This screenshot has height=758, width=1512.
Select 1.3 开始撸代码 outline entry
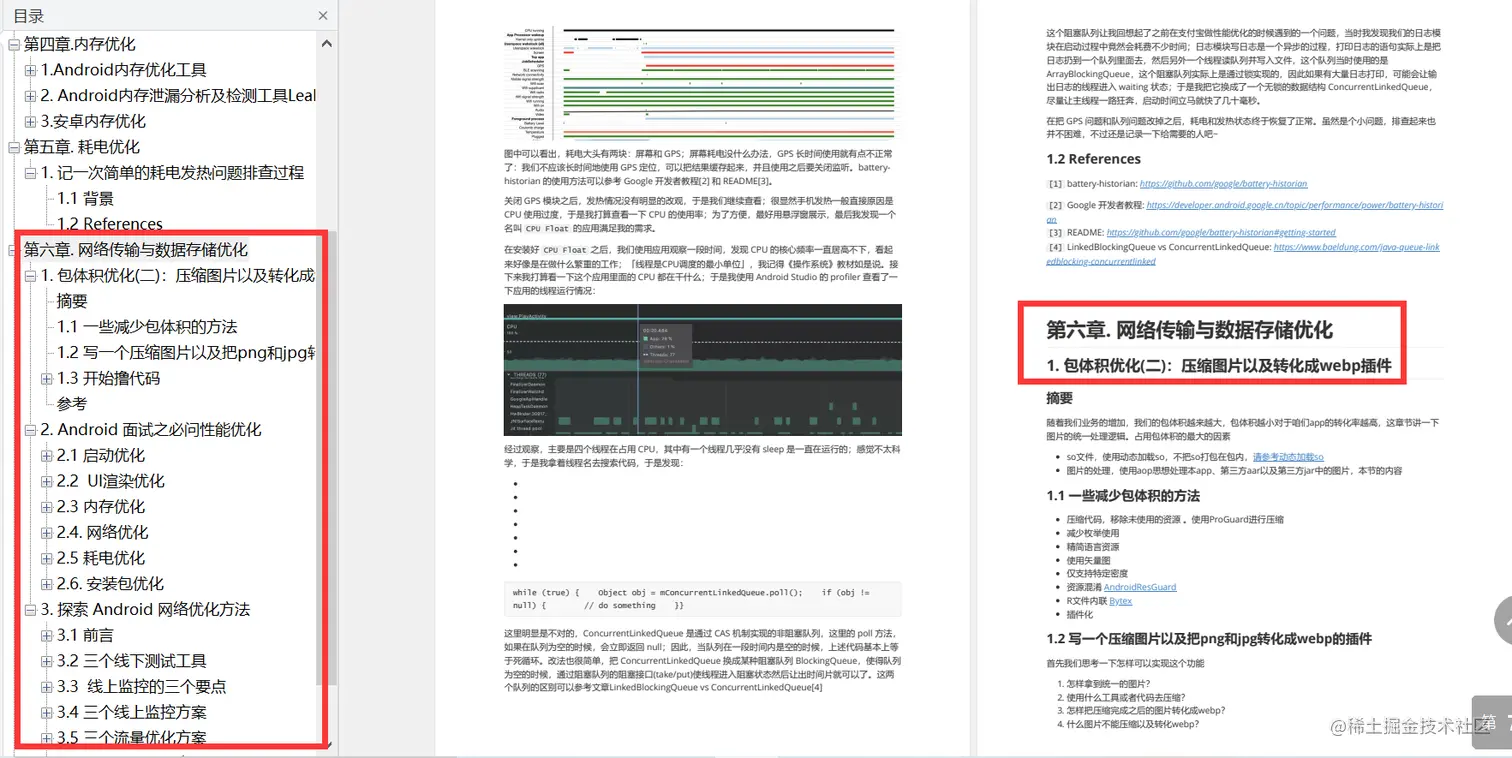108,378
